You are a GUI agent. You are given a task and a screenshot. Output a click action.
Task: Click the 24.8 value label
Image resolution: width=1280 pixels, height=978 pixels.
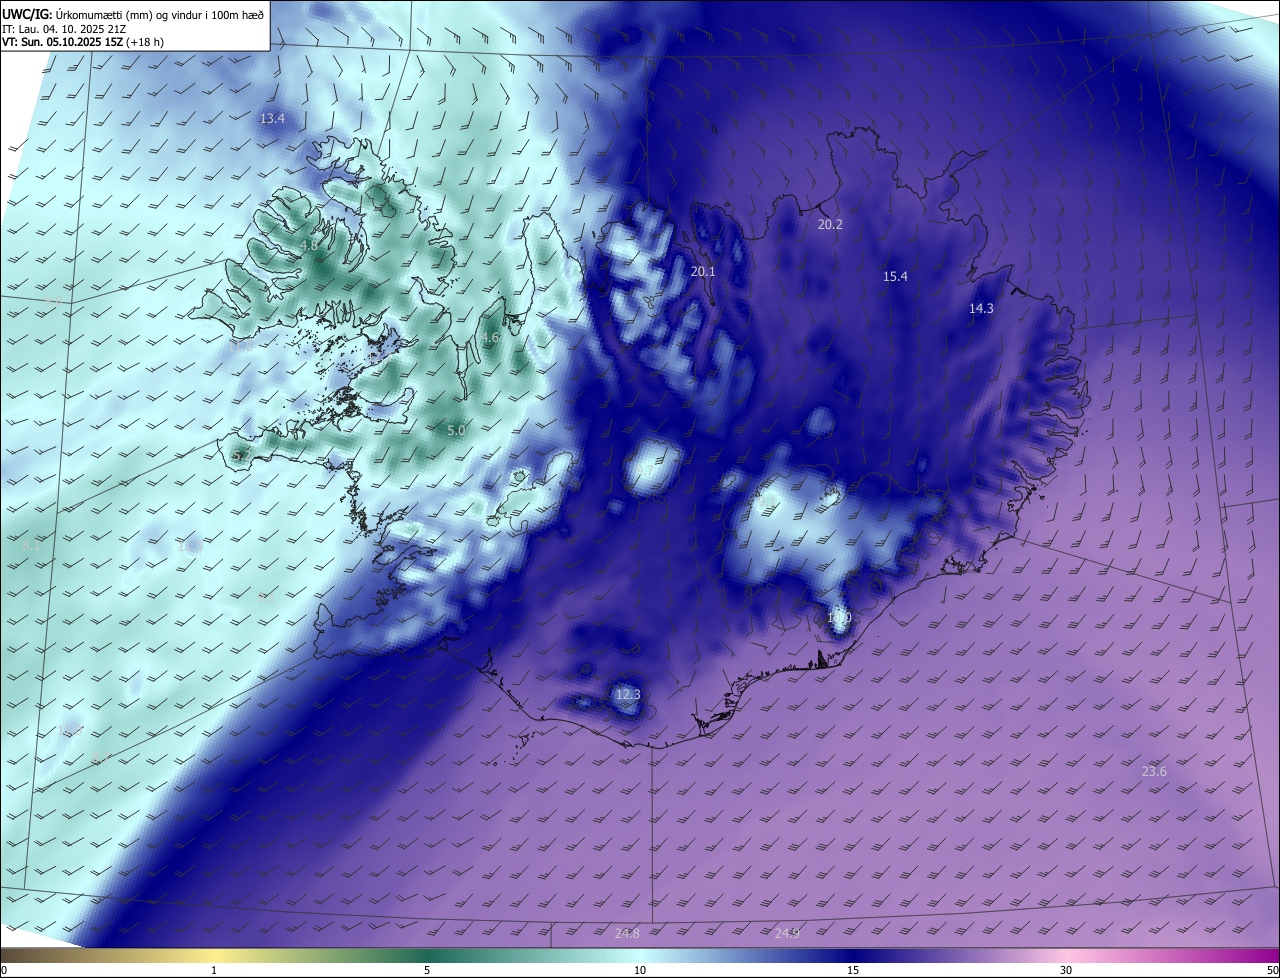point(627,933)
